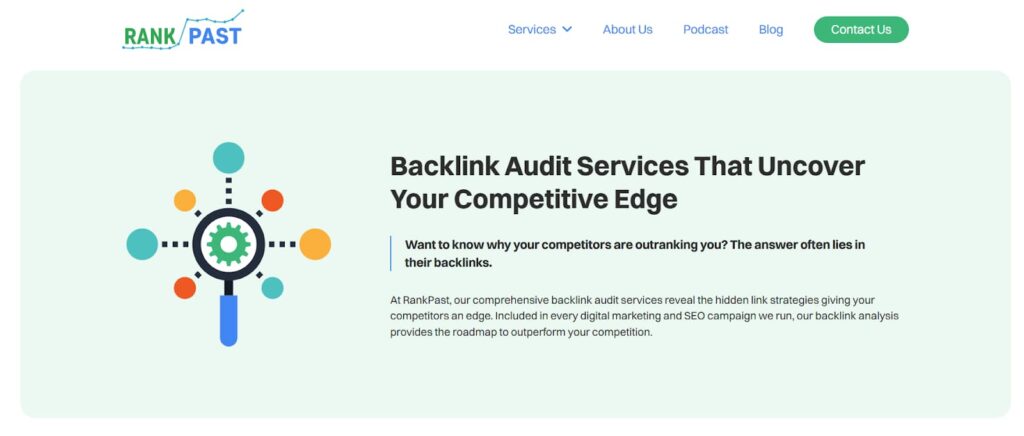This screenshot has width=1024, height=436.
Task: Open the Blog page
Action: (771, 29)
